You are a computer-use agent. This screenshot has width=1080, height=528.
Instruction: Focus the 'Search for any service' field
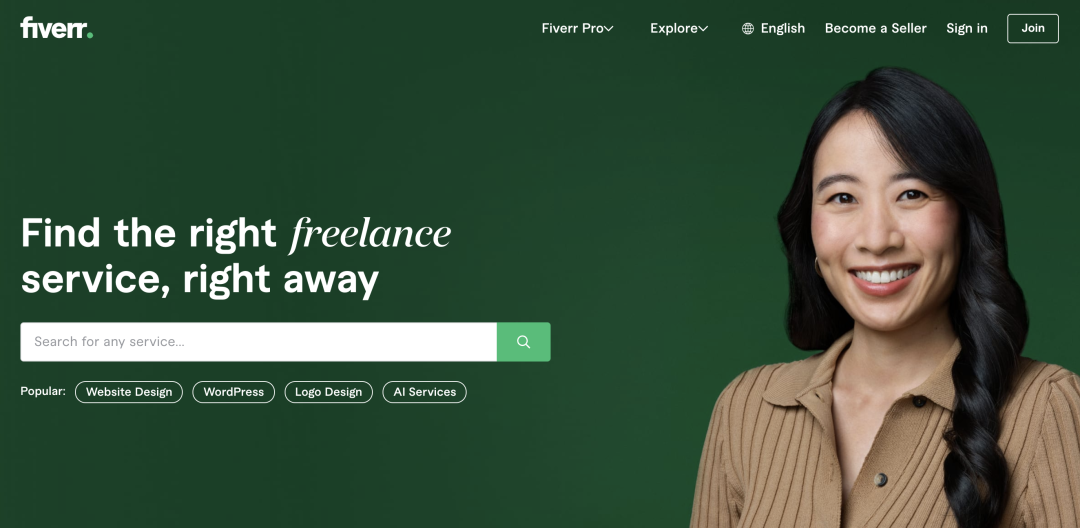pos(258,341)
